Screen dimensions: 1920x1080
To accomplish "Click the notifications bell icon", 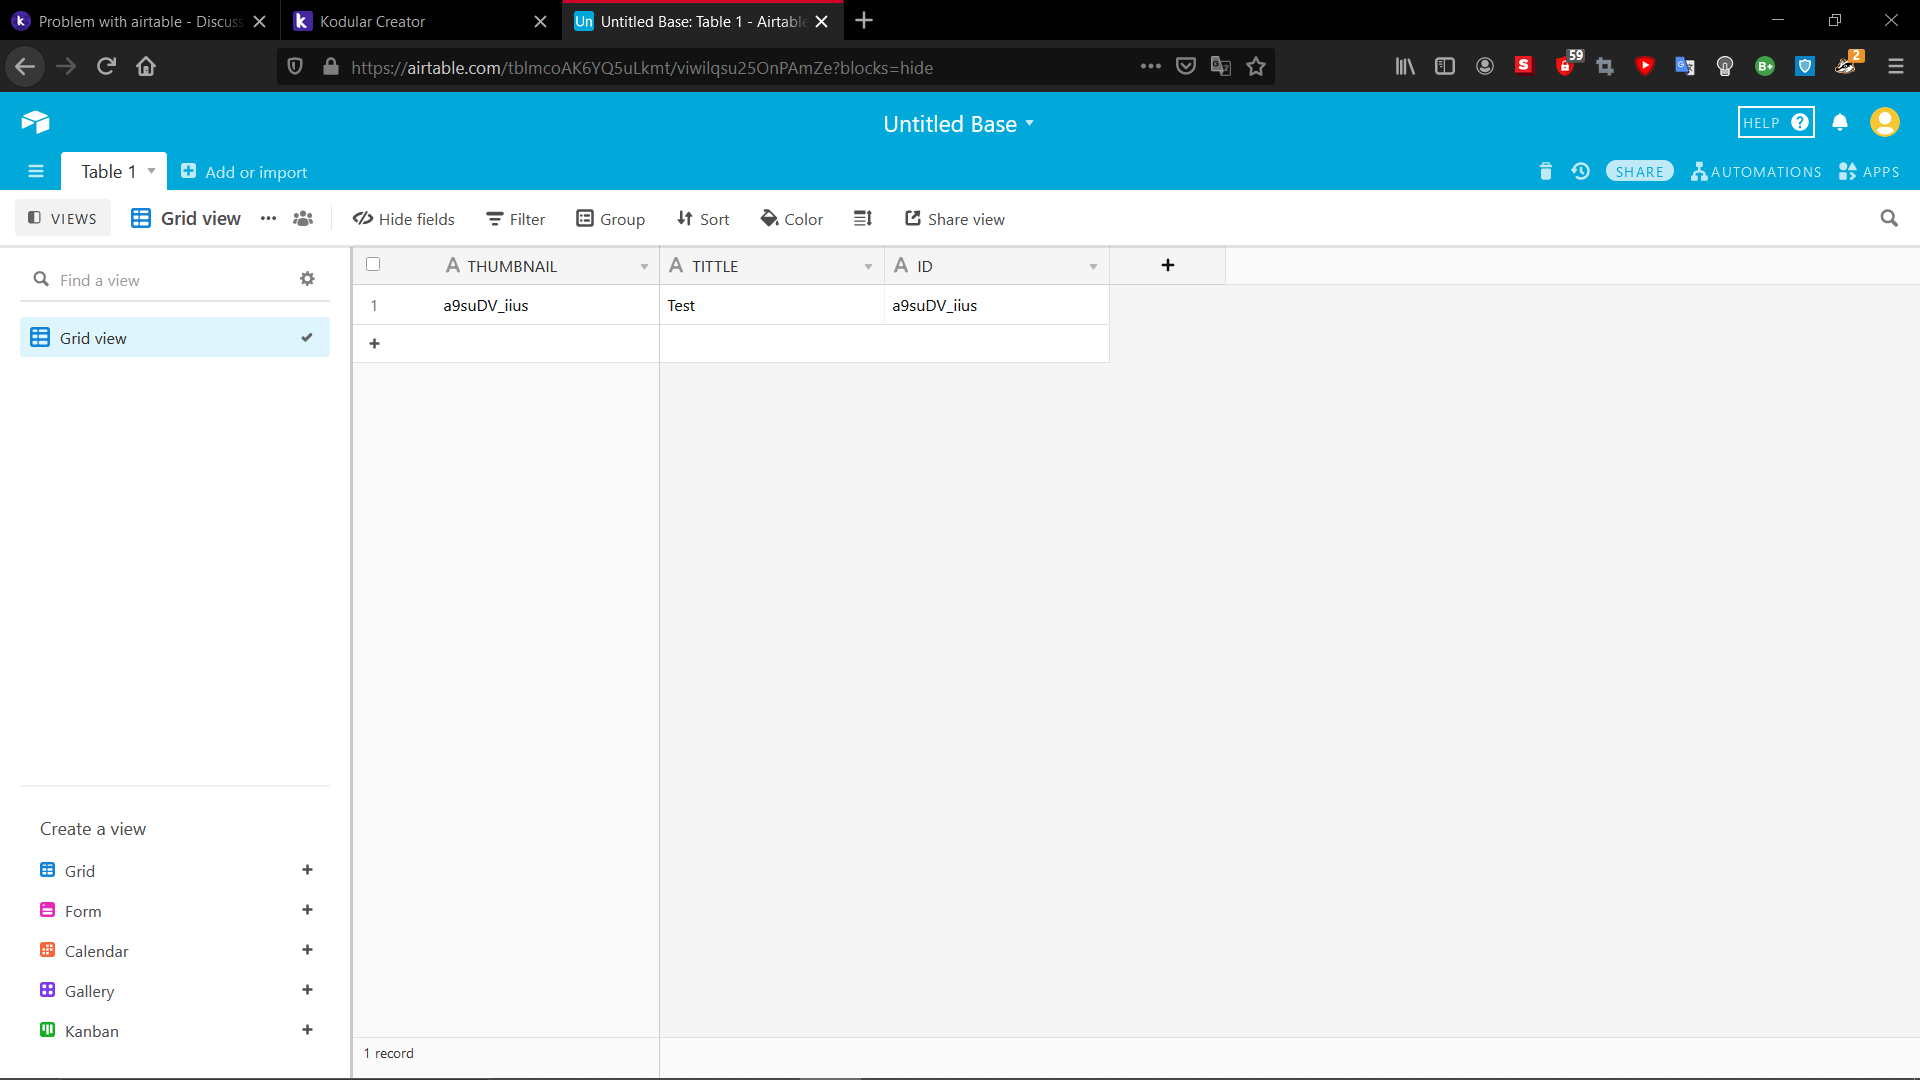I will pos(1840,123).
